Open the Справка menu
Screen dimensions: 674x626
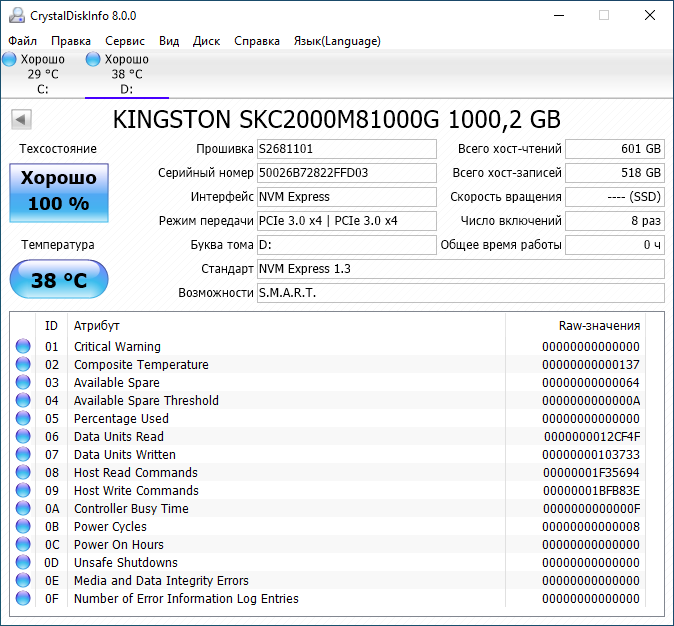(257, 41)
